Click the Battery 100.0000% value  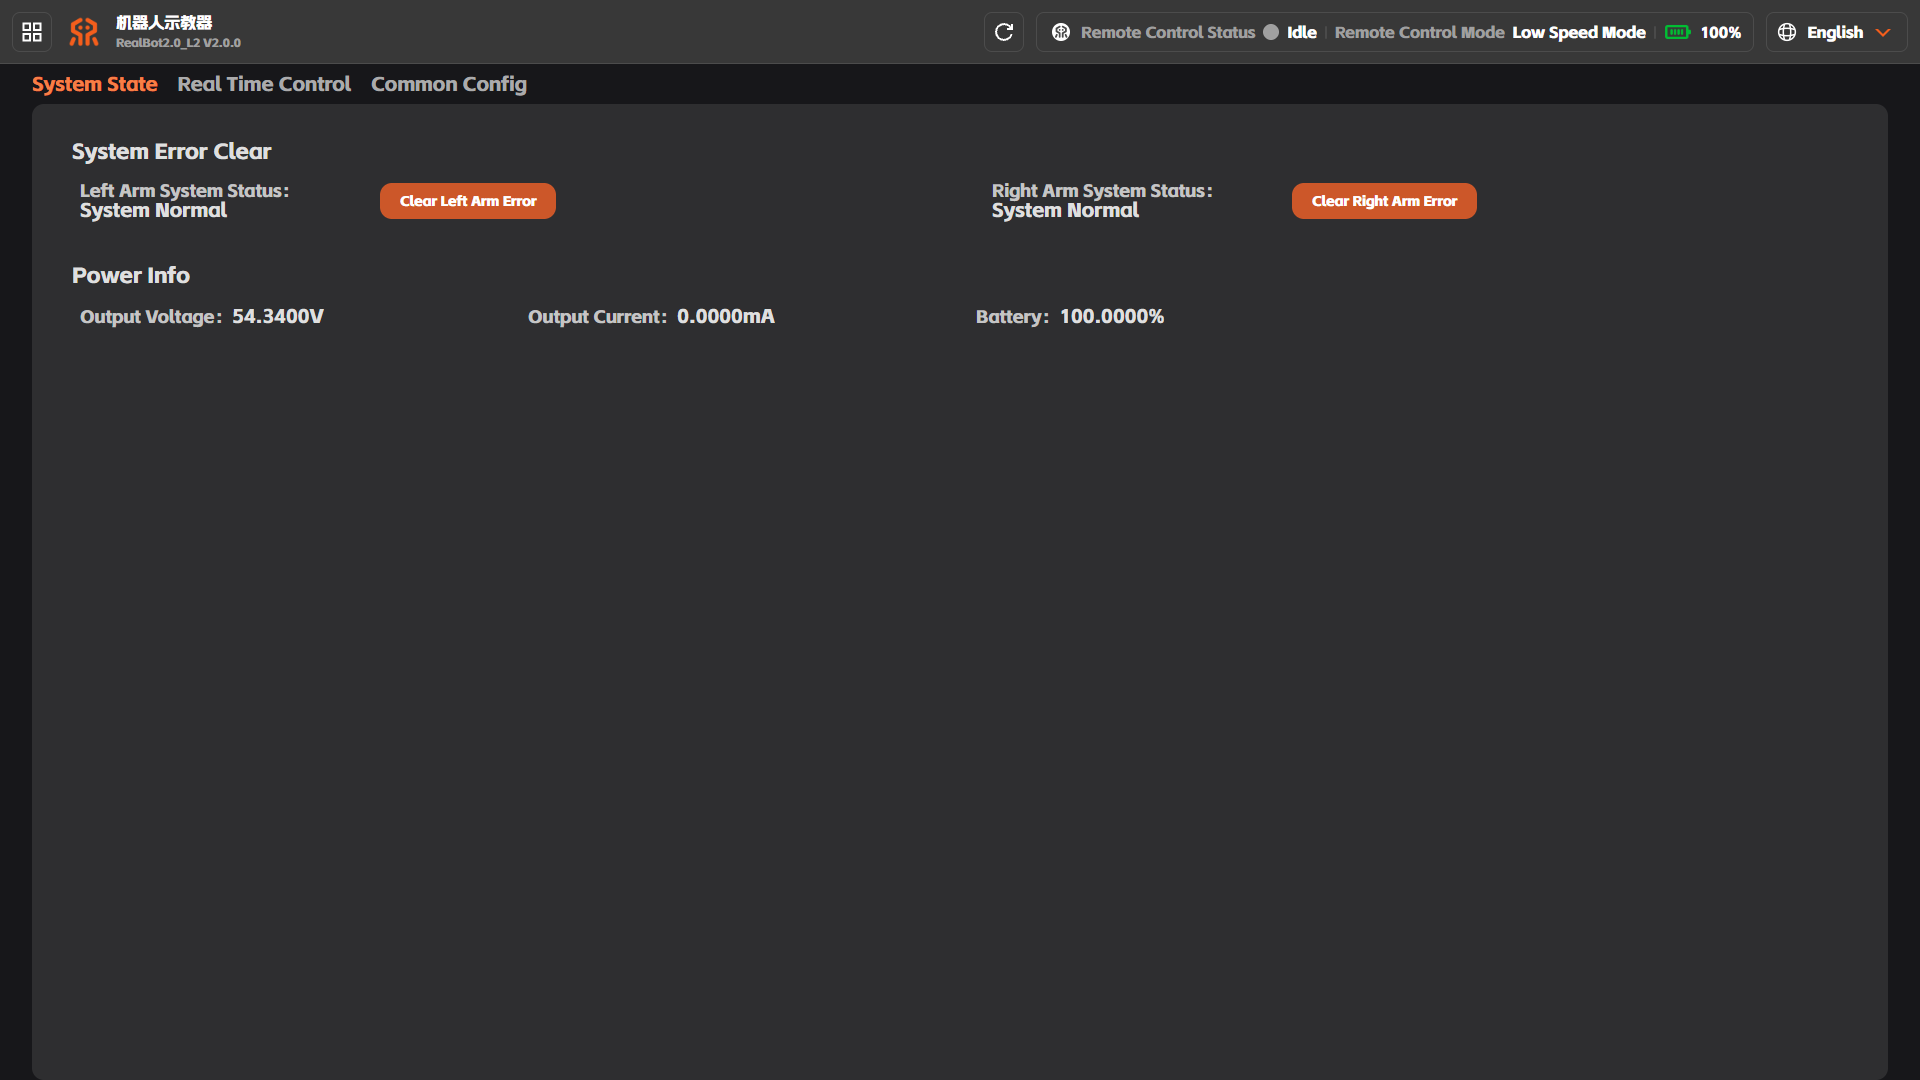click(x=1112, y=316)
